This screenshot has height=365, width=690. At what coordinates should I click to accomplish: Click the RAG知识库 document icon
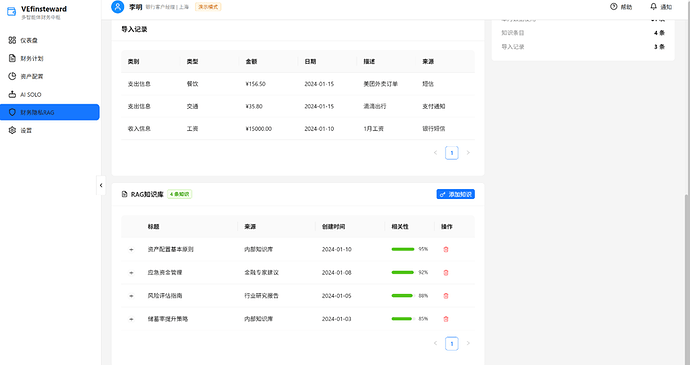pos(125,194)
